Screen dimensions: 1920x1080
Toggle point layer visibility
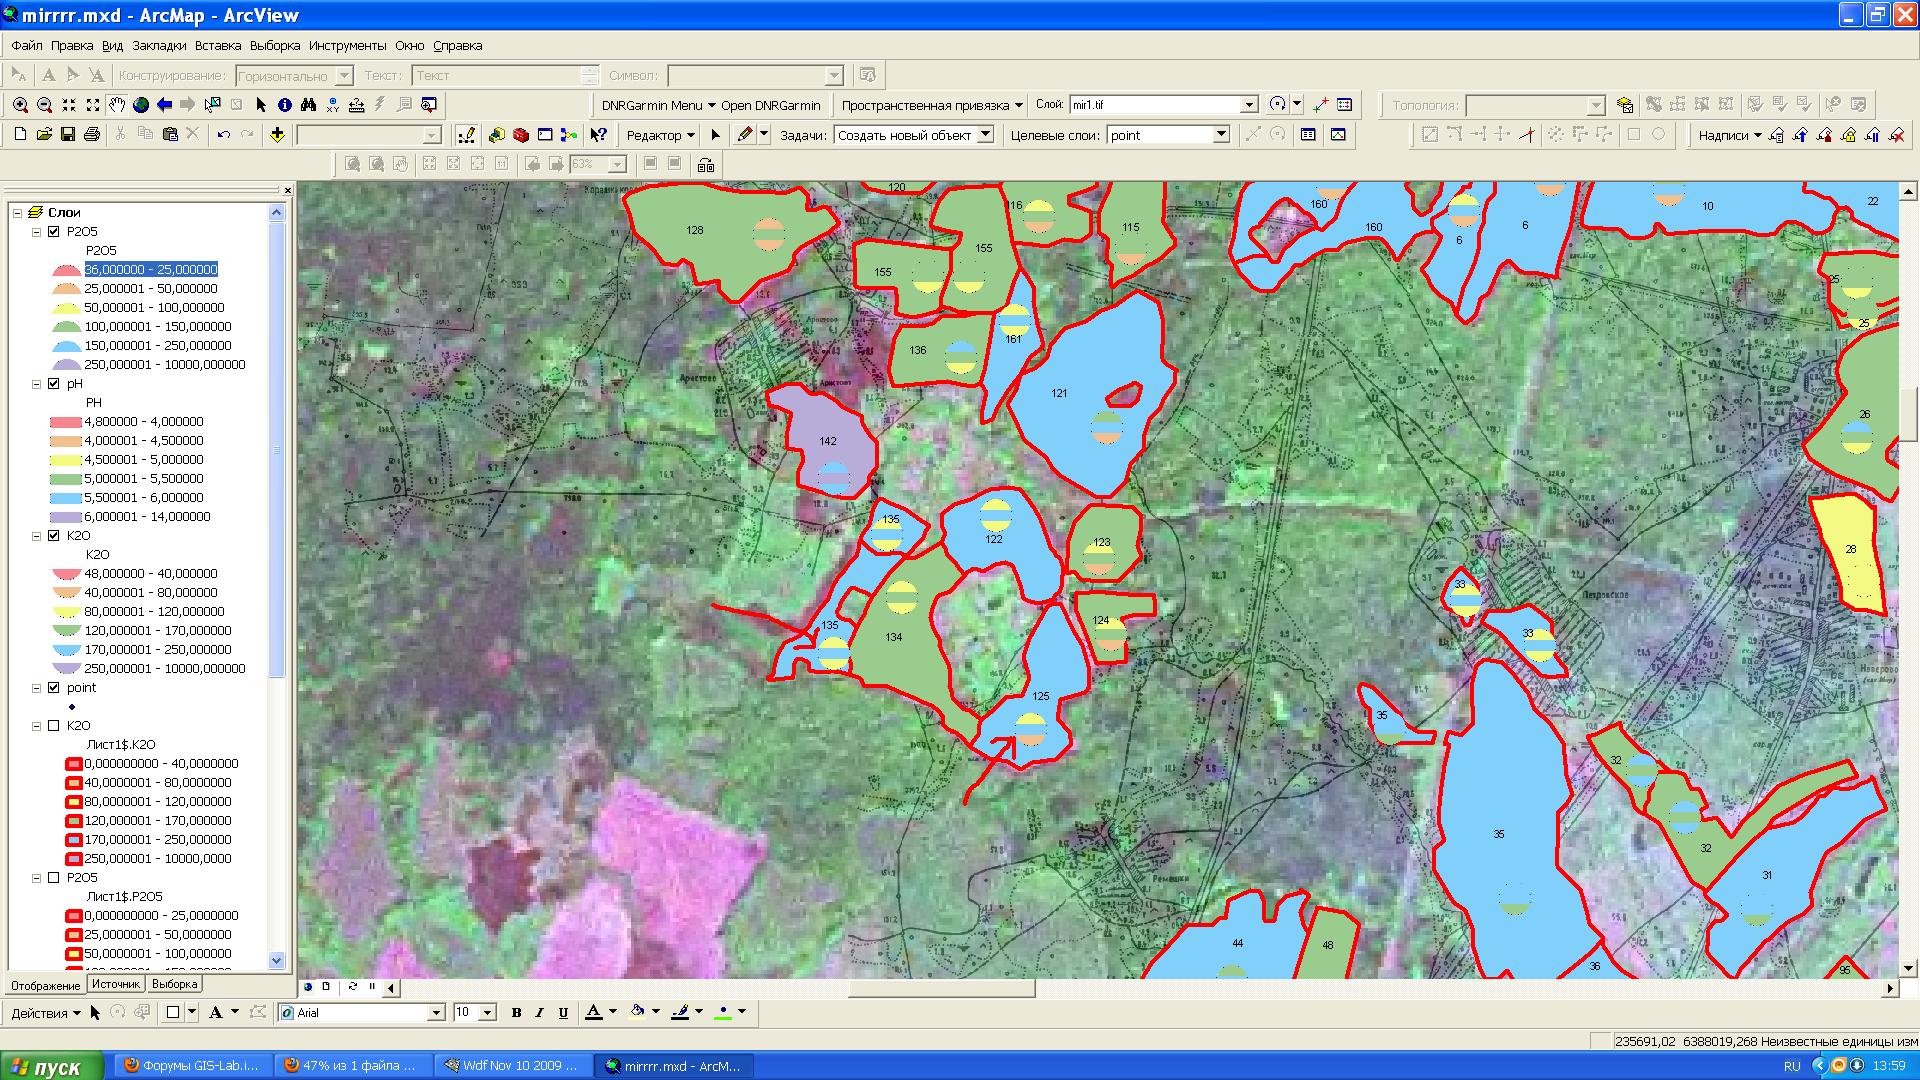(54, 688)
